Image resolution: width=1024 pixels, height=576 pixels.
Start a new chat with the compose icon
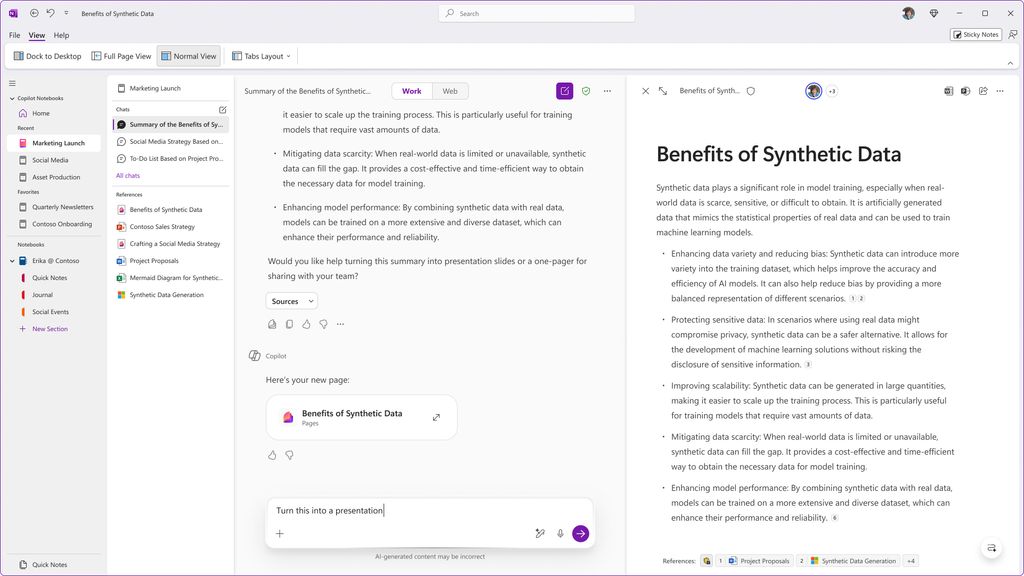click(x=222, y=109)
